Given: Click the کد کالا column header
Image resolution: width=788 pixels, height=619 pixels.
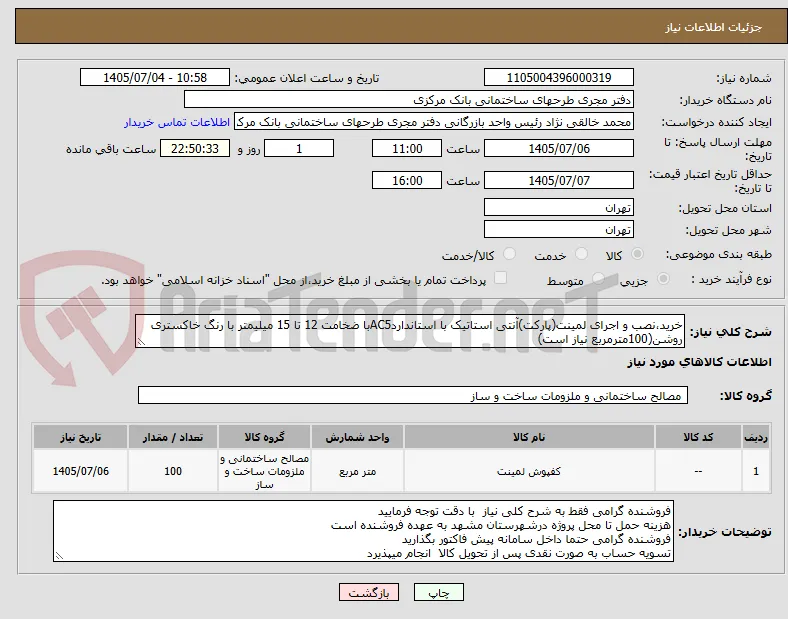Looking at the screenshot, I should (698, 437).
